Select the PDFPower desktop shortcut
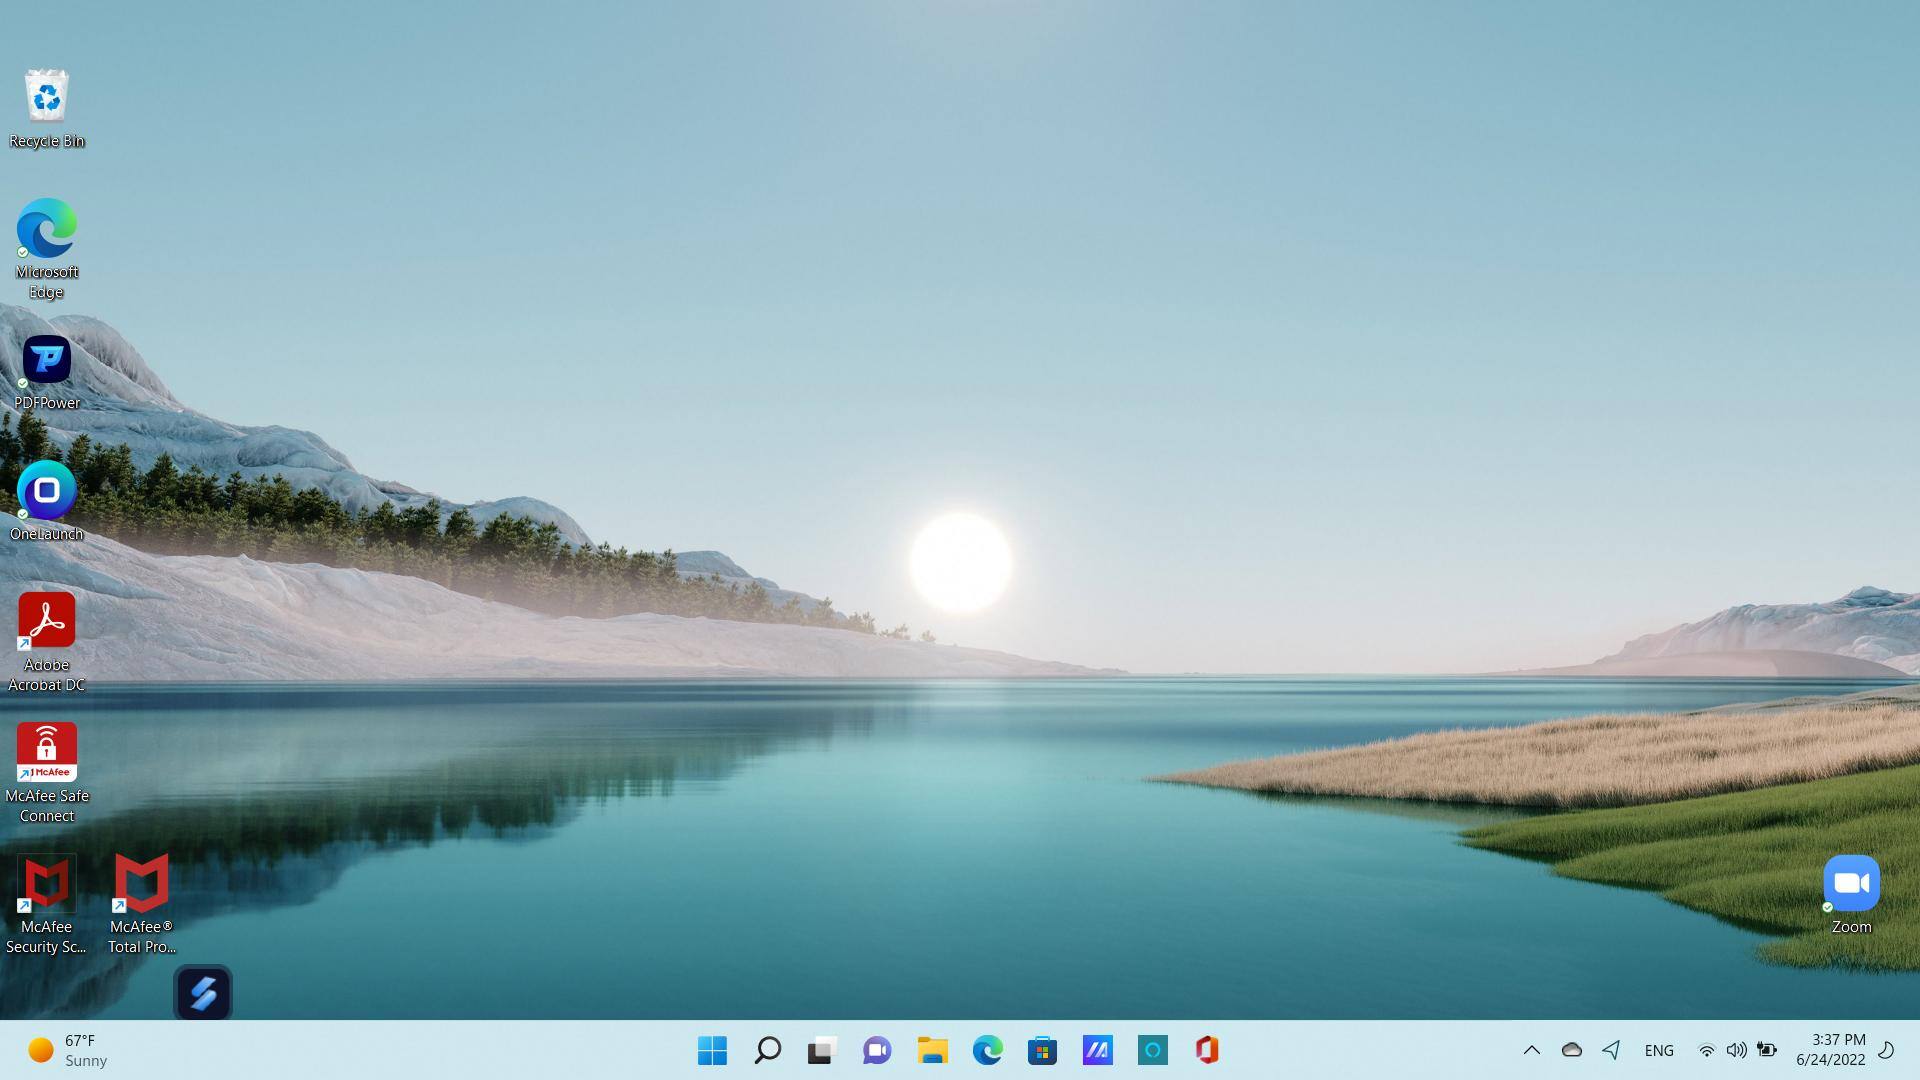Viewport: 1920px width, 1080px height. [x=46, y=360]
